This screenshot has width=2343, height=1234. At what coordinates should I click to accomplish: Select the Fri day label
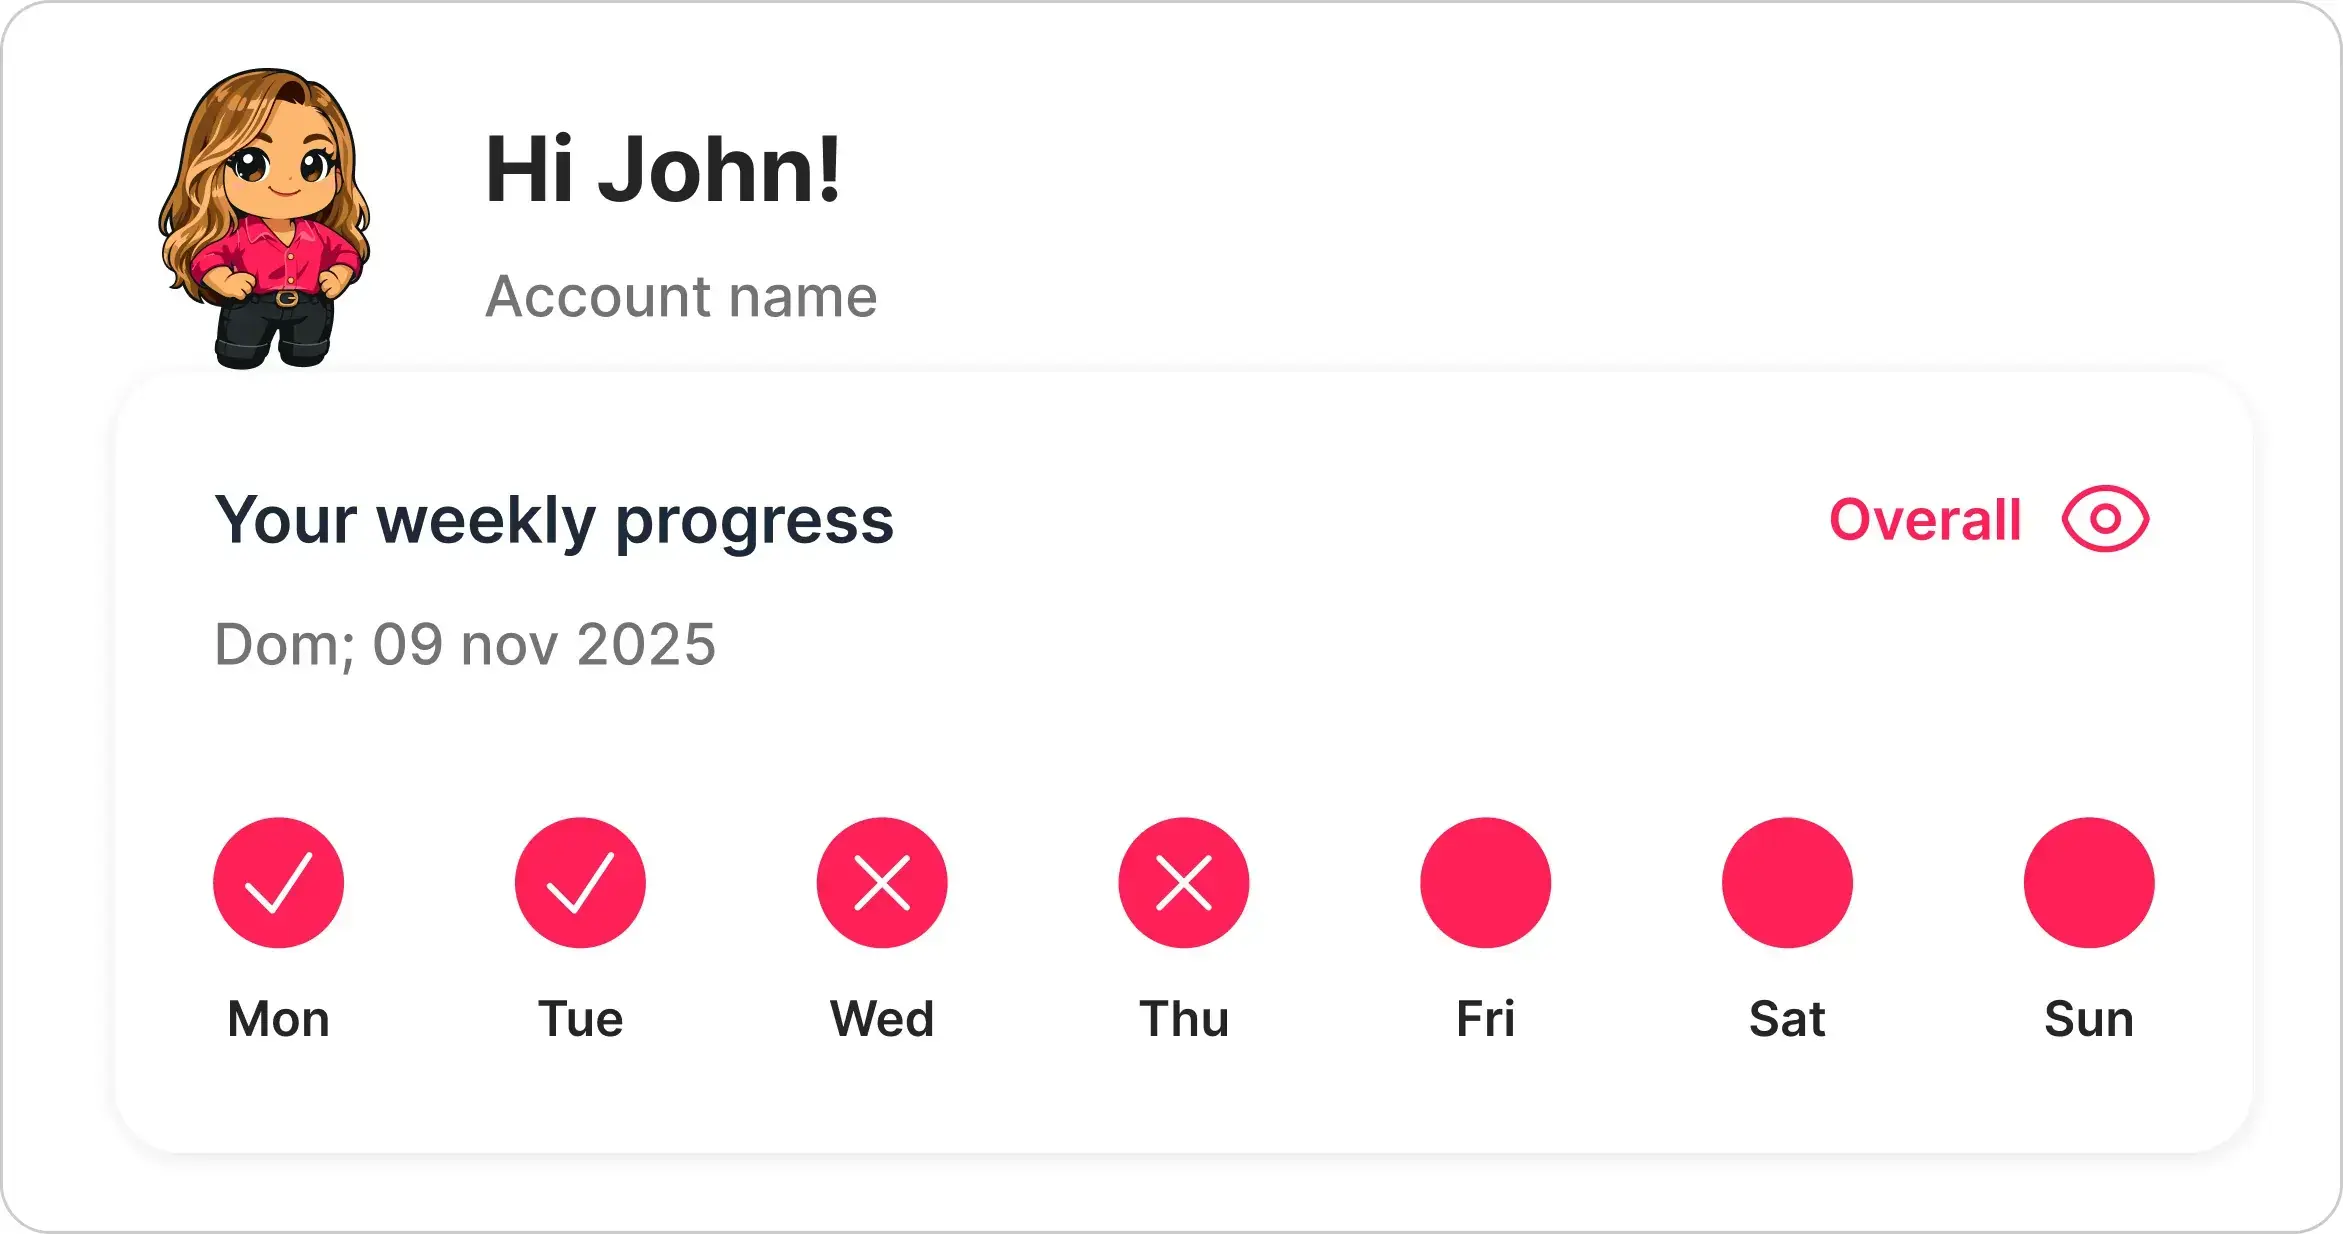pos(1485,1019)
